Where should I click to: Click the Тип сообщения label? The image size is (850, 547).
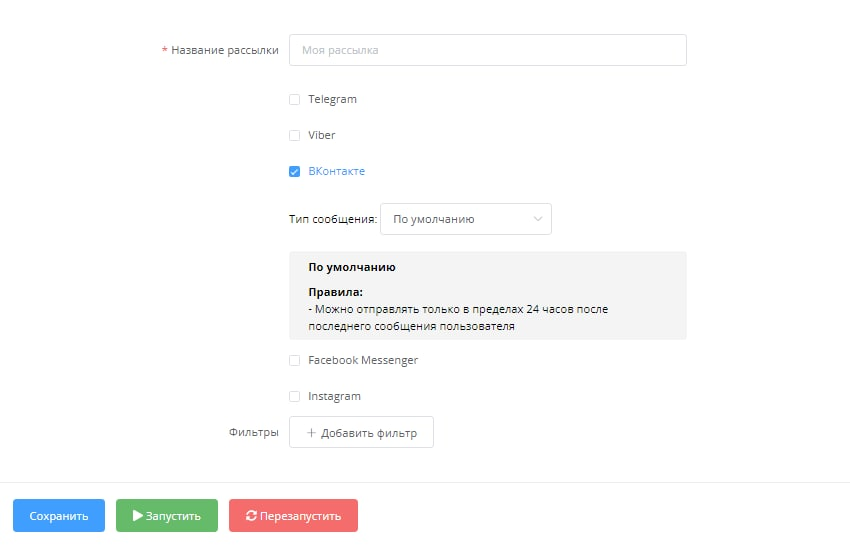coord(332,219)
